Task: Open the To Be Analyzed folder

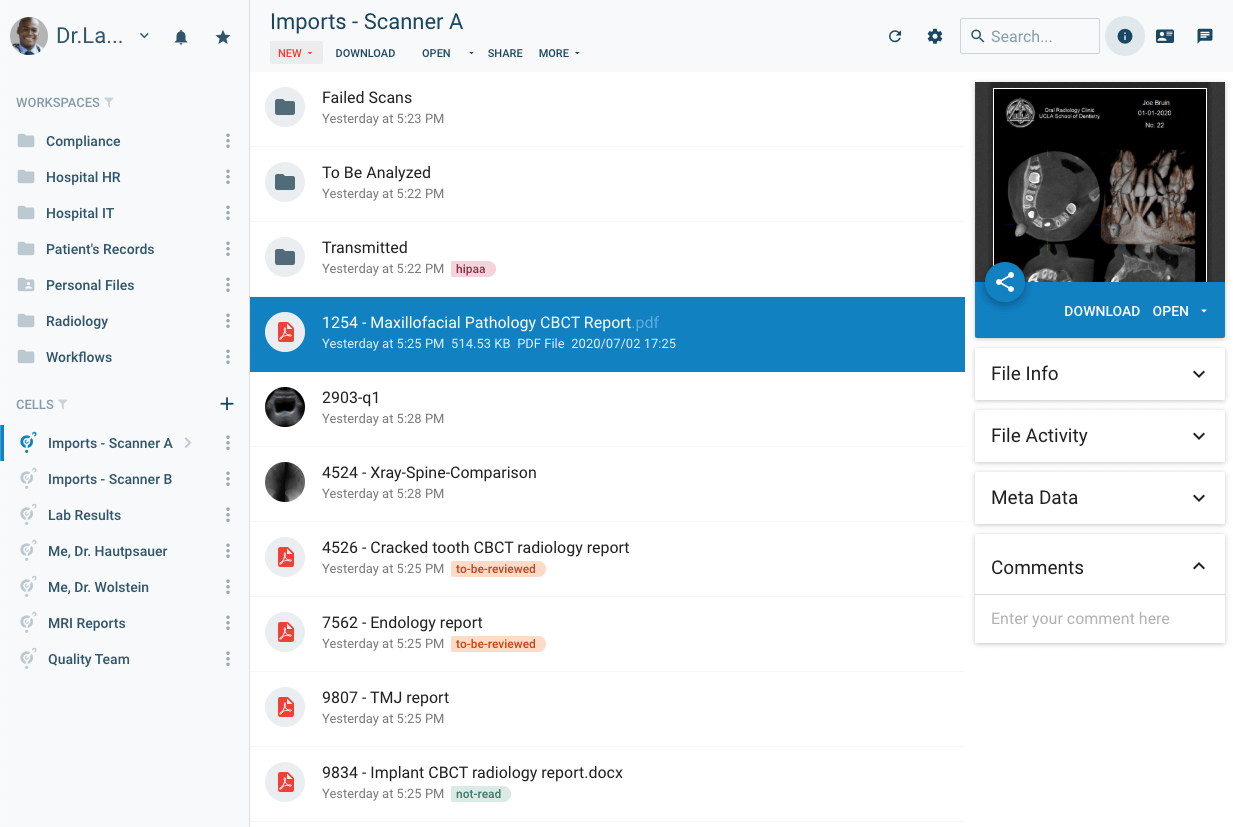Action: click(x=607, y=182)
